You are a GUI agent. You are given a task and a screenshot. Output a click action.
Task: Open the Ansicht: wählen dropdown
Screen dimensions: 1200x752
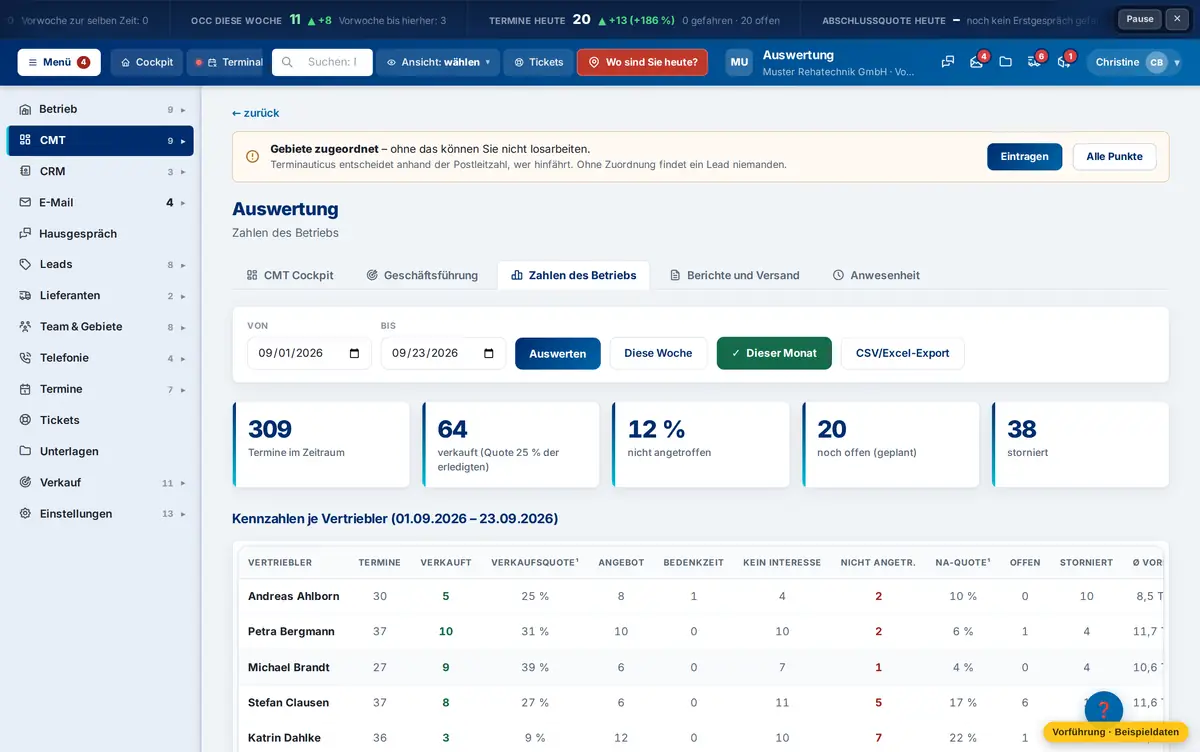[x=438, y=62]
